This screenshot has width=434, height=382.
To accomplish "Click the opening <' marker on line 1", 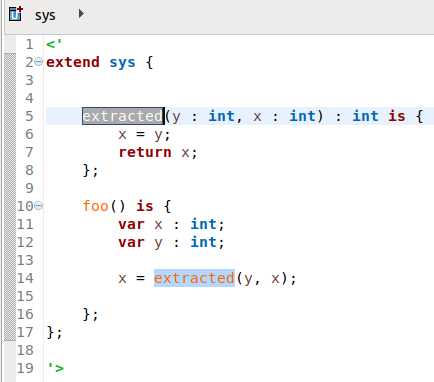I will pyautogui.click(x=54, y=44).
